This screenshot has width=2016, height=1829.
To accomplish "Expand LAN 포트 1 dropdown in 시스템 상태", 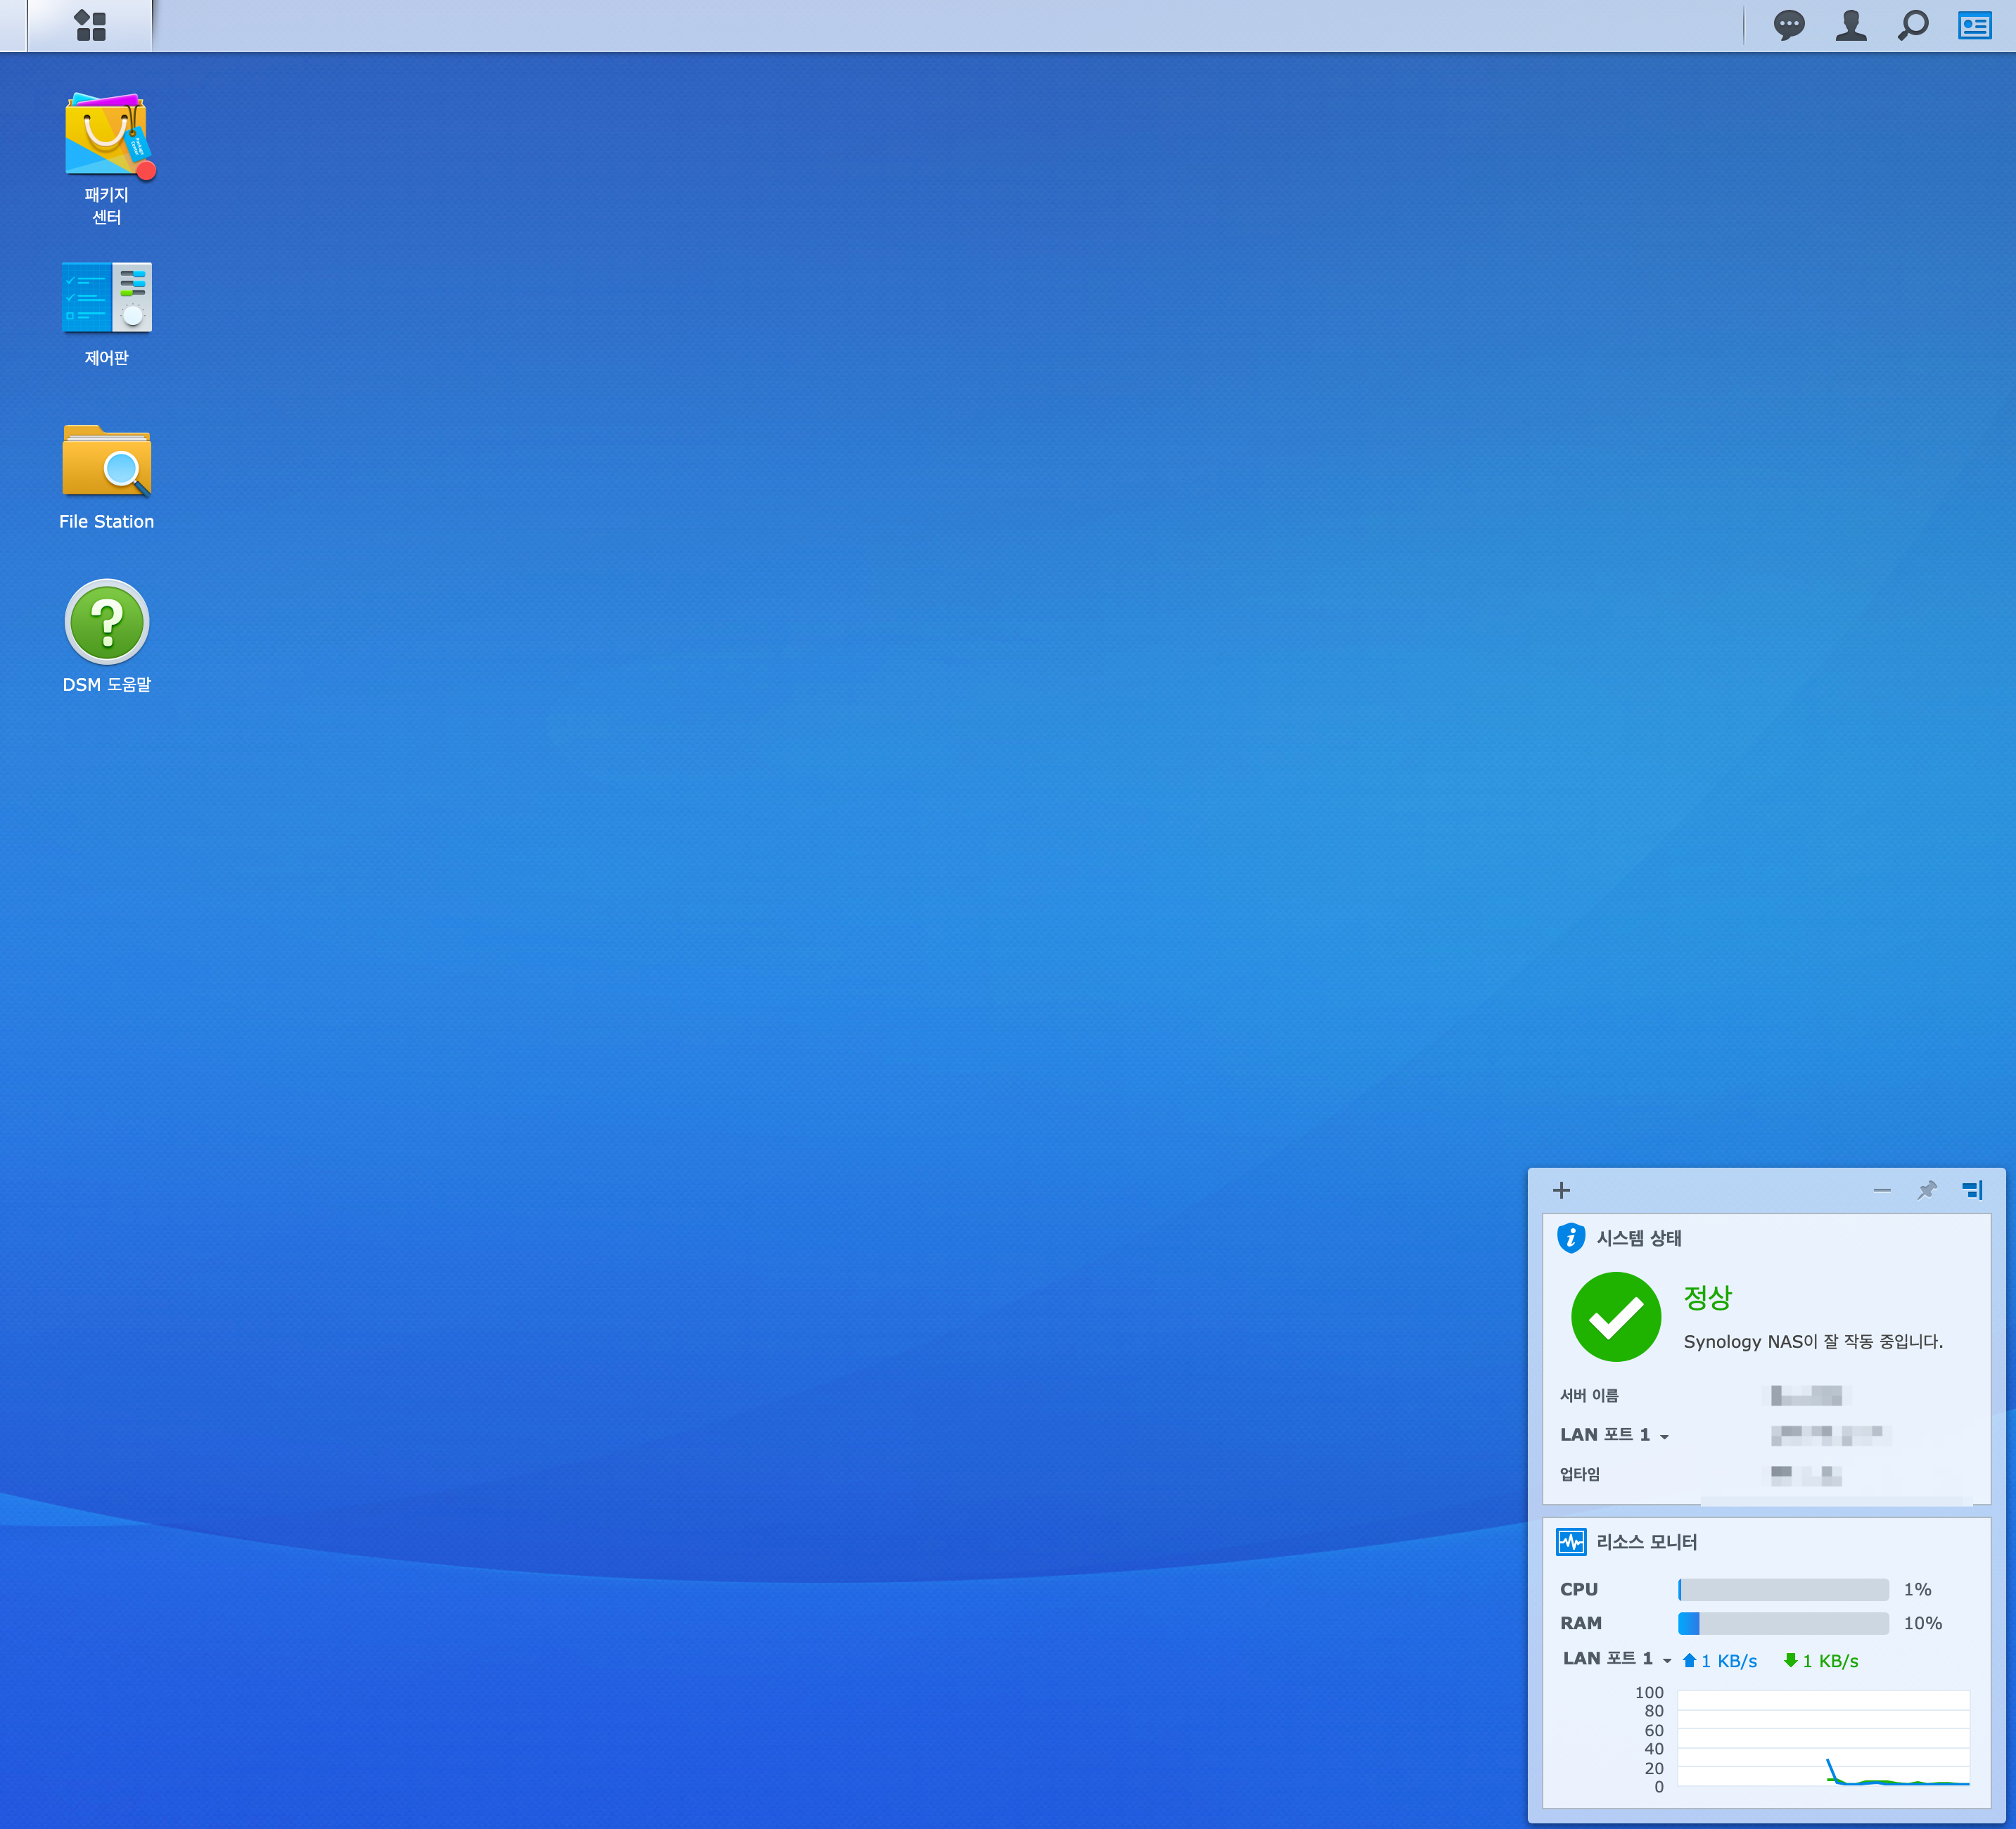I will [1664, 1436].
